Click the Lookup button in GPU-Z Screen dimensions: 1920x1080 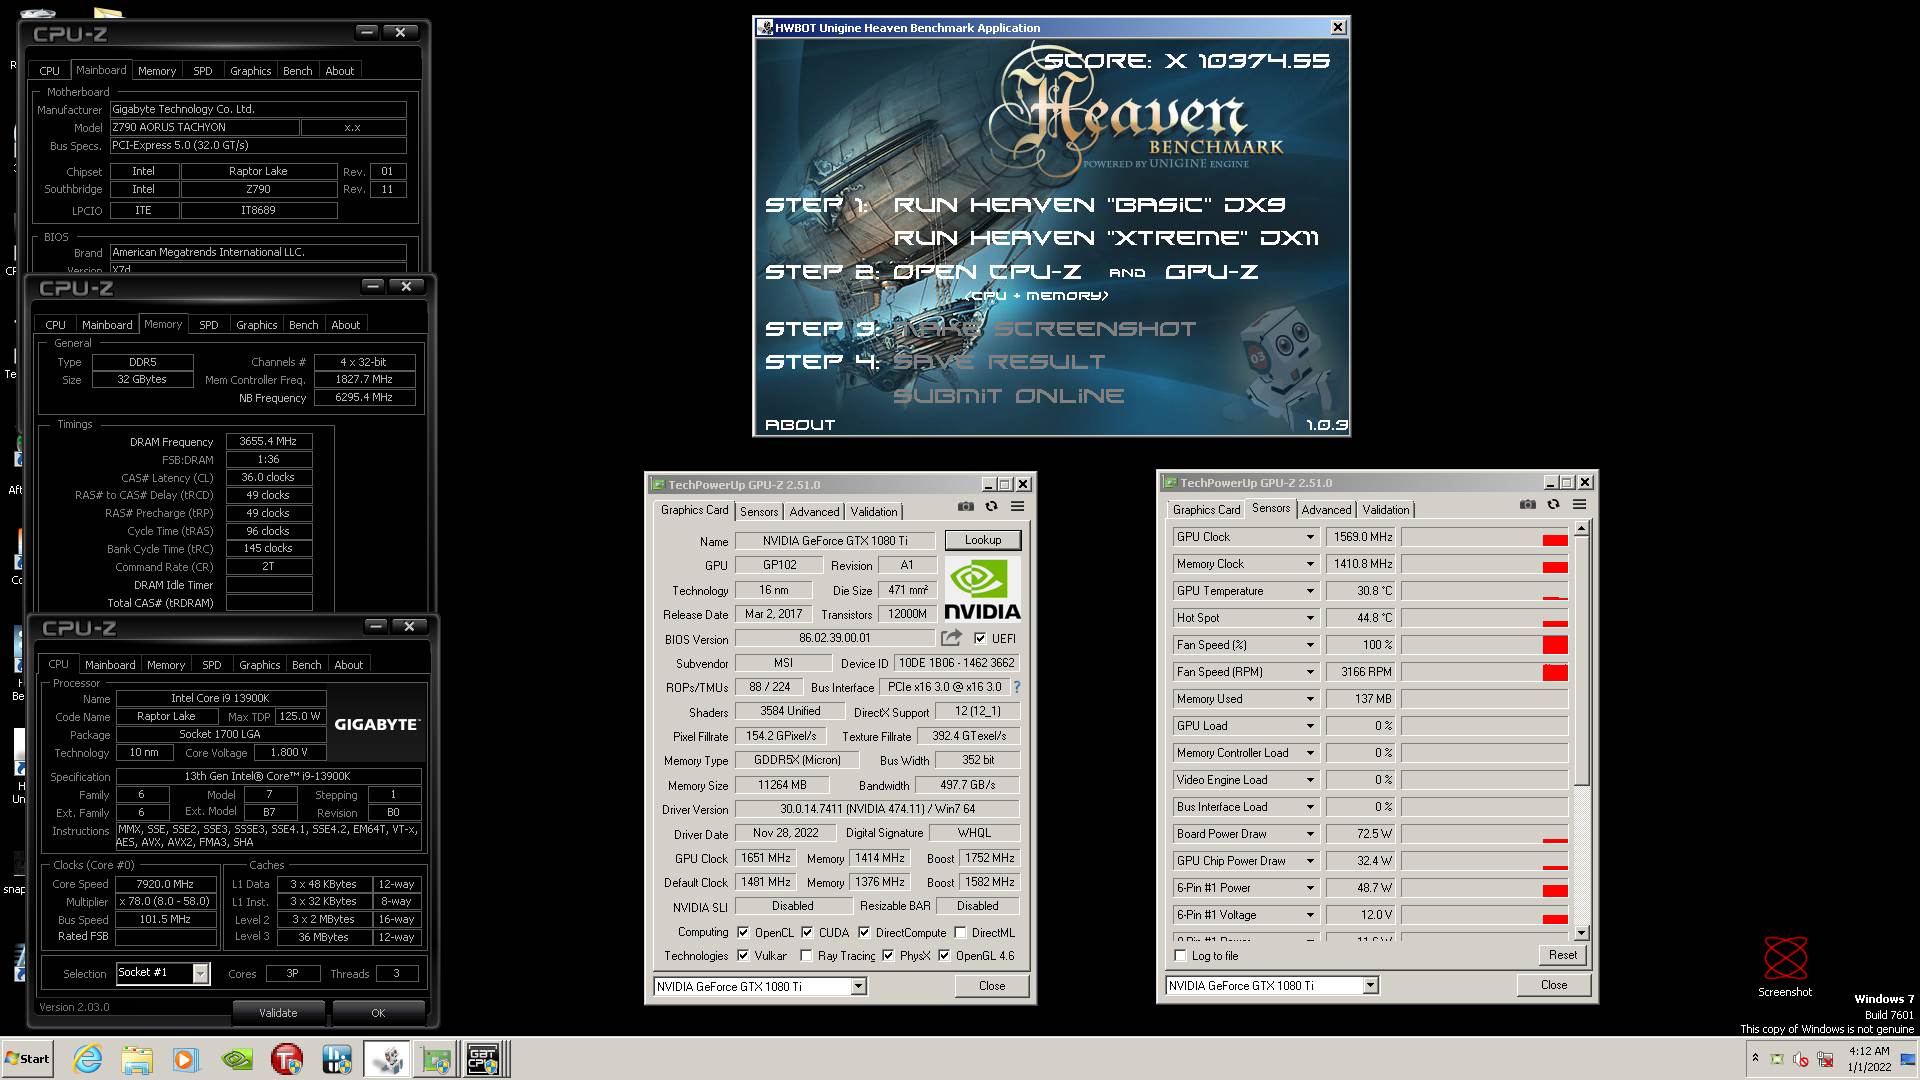click(982, 540)
